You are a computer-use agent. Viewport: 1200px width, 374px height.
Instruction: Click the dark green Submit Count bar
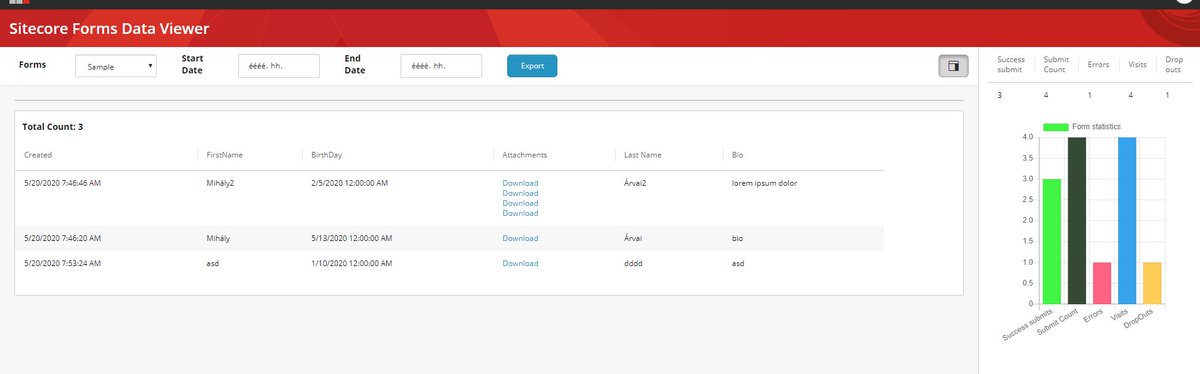point(1077,220)
